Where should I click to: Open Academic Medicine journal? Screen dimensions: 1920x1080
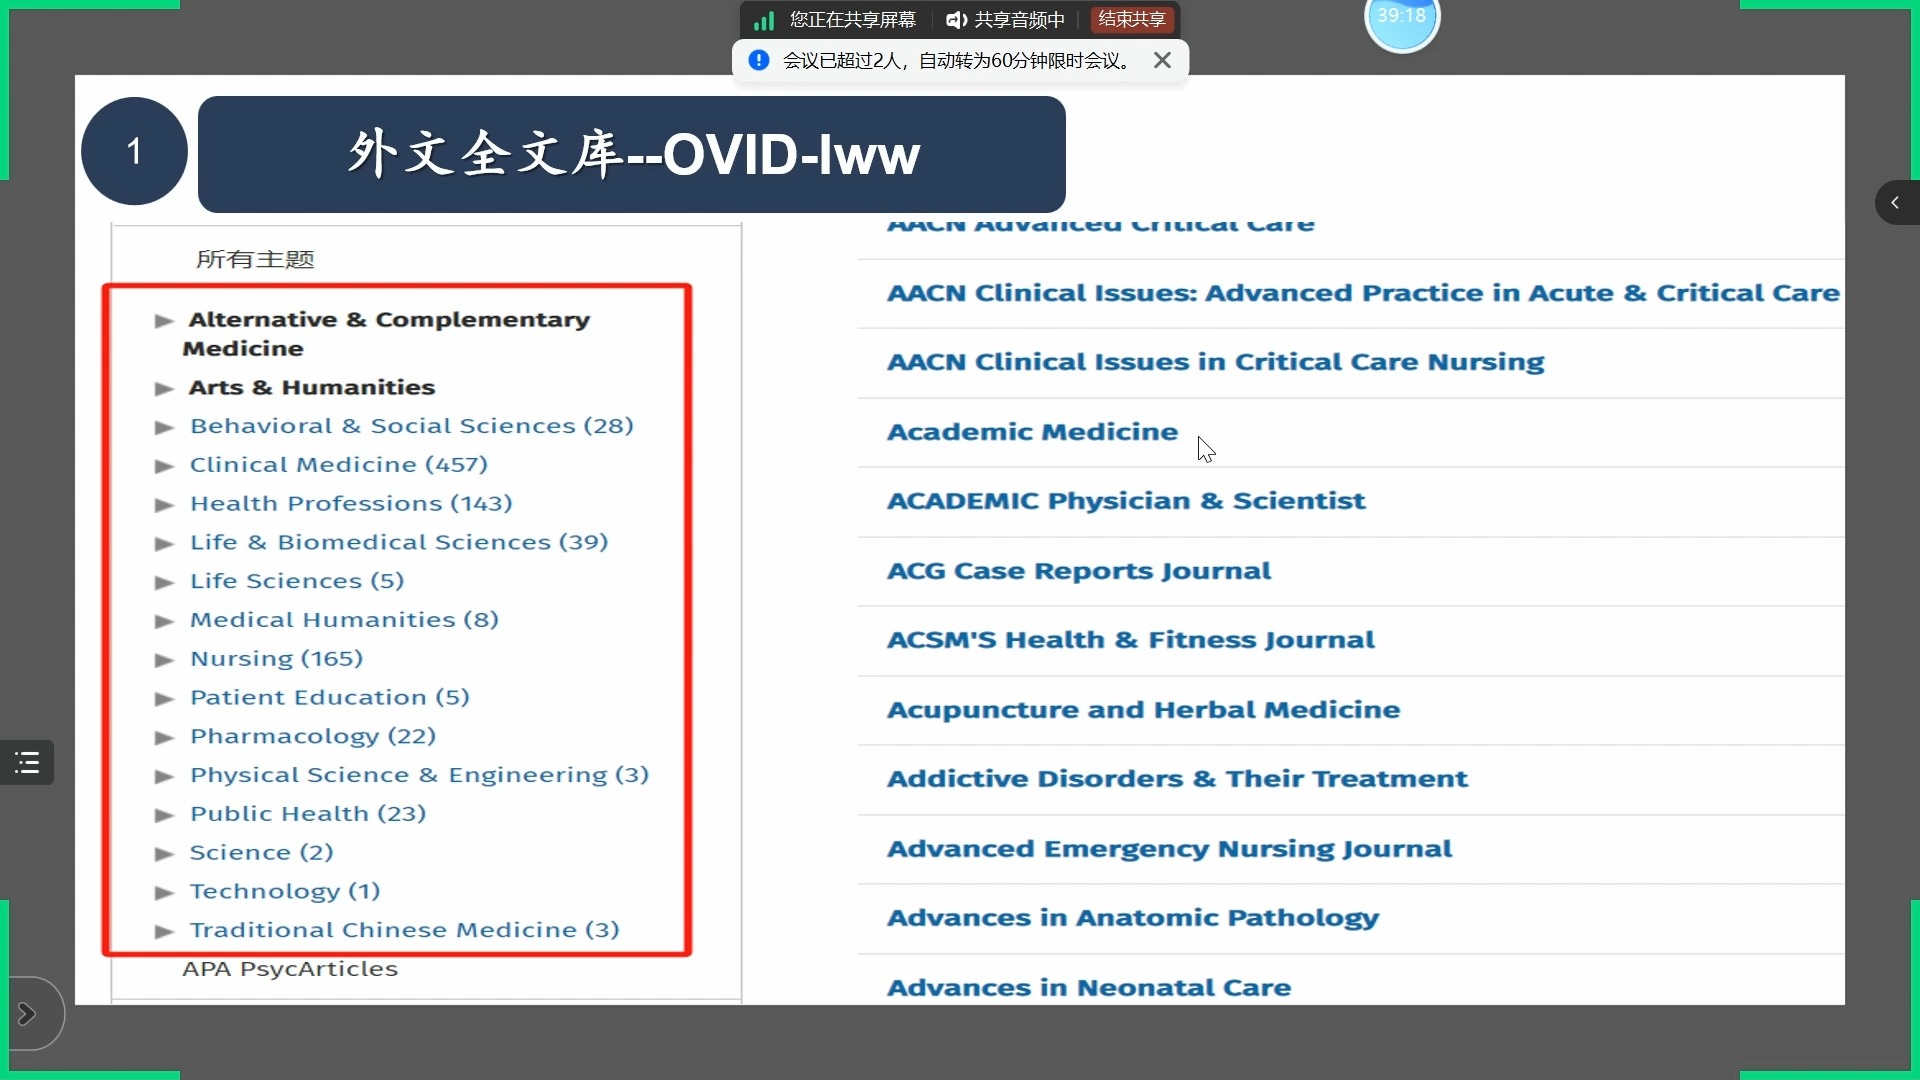click(1032, 432)
